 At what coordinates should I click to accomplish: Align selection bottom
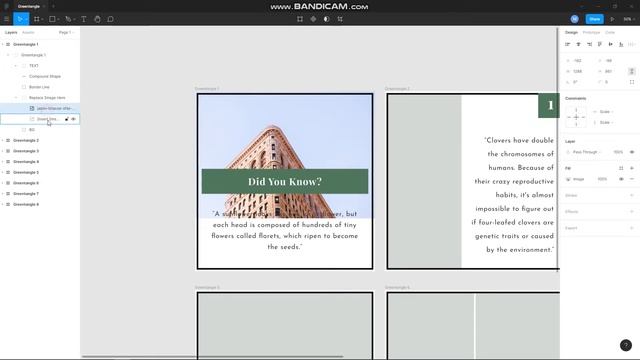point(621,44)
